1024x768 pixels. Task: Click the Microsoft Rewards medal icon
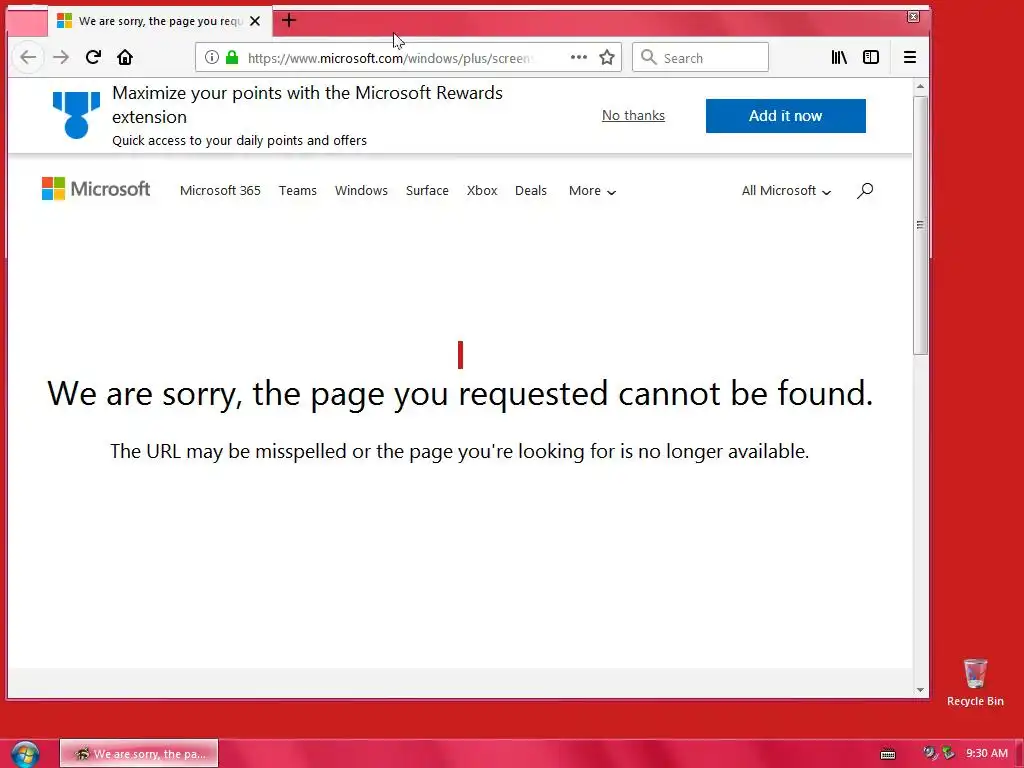click(x=76, y=115)
